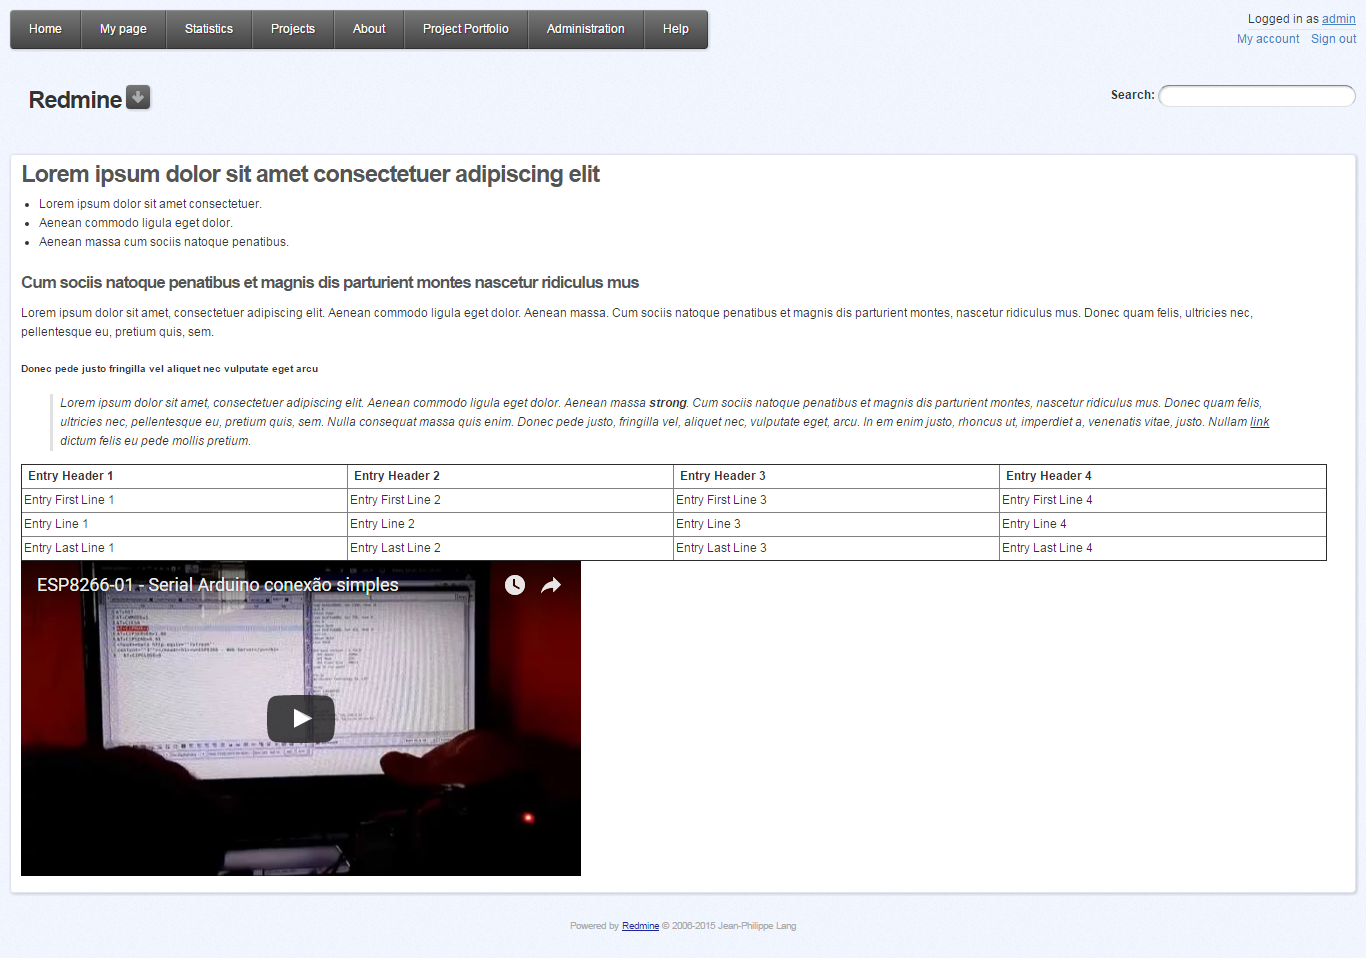Click the 'Donec pede justo fringilla' small heading
Image resolution: width=1366 pixels, height=958 pixels.
170,369
